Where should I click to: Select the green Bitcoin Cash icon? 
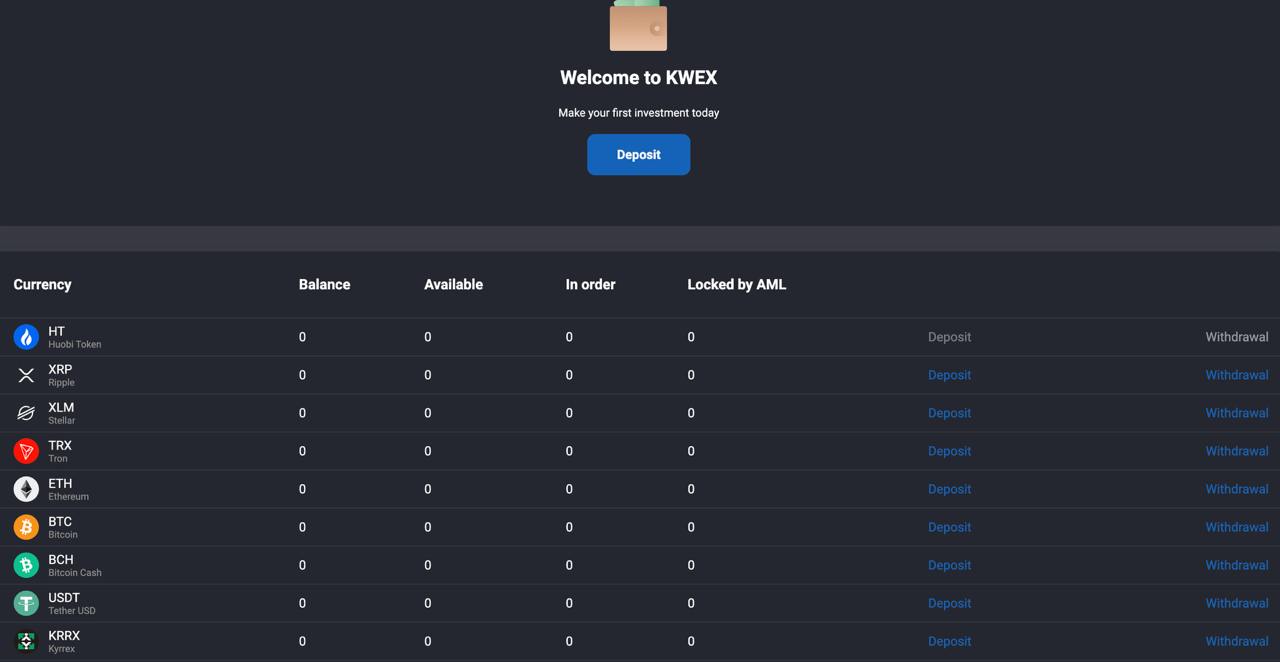[26, 565]
